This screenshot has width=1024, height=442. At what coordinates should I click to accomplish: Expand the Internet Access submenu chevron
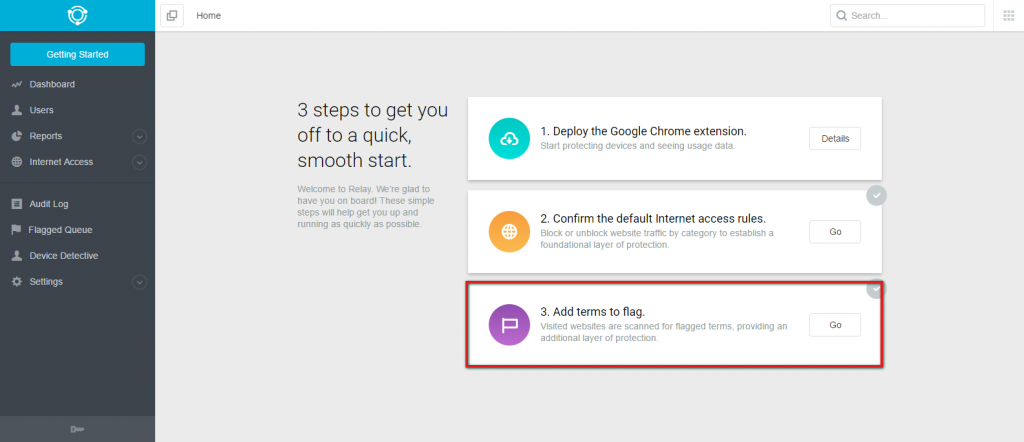point(140,162)
